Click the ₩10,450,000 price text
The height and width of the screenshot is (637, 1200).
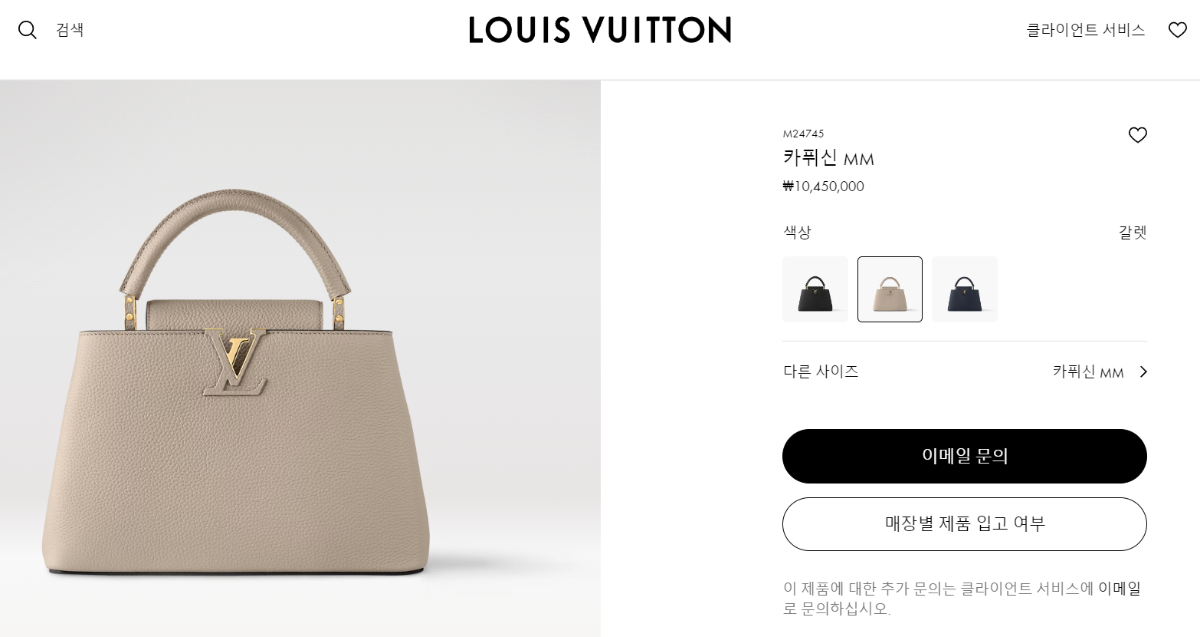click(823, 186)
